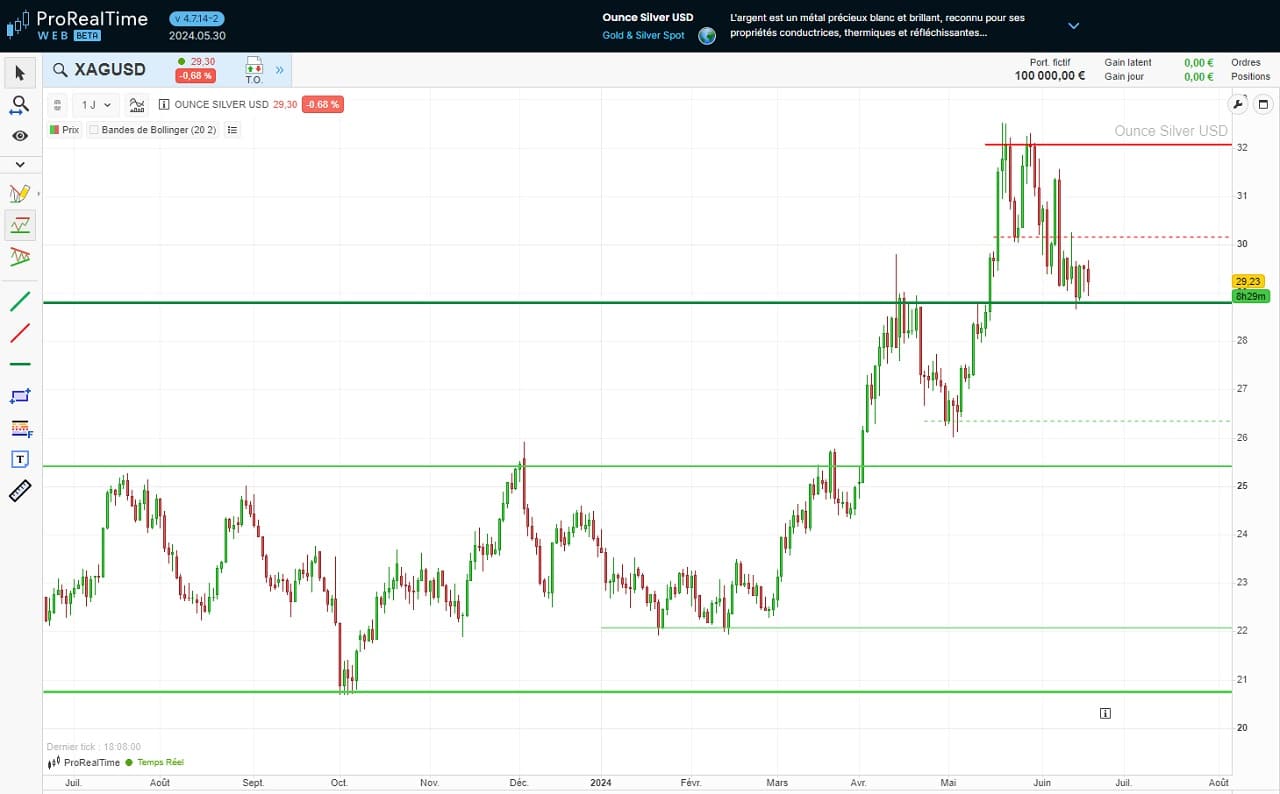1280x794 pixels.
Task: Select the Fibonacci retracement tool
Action: coord(20,428)
